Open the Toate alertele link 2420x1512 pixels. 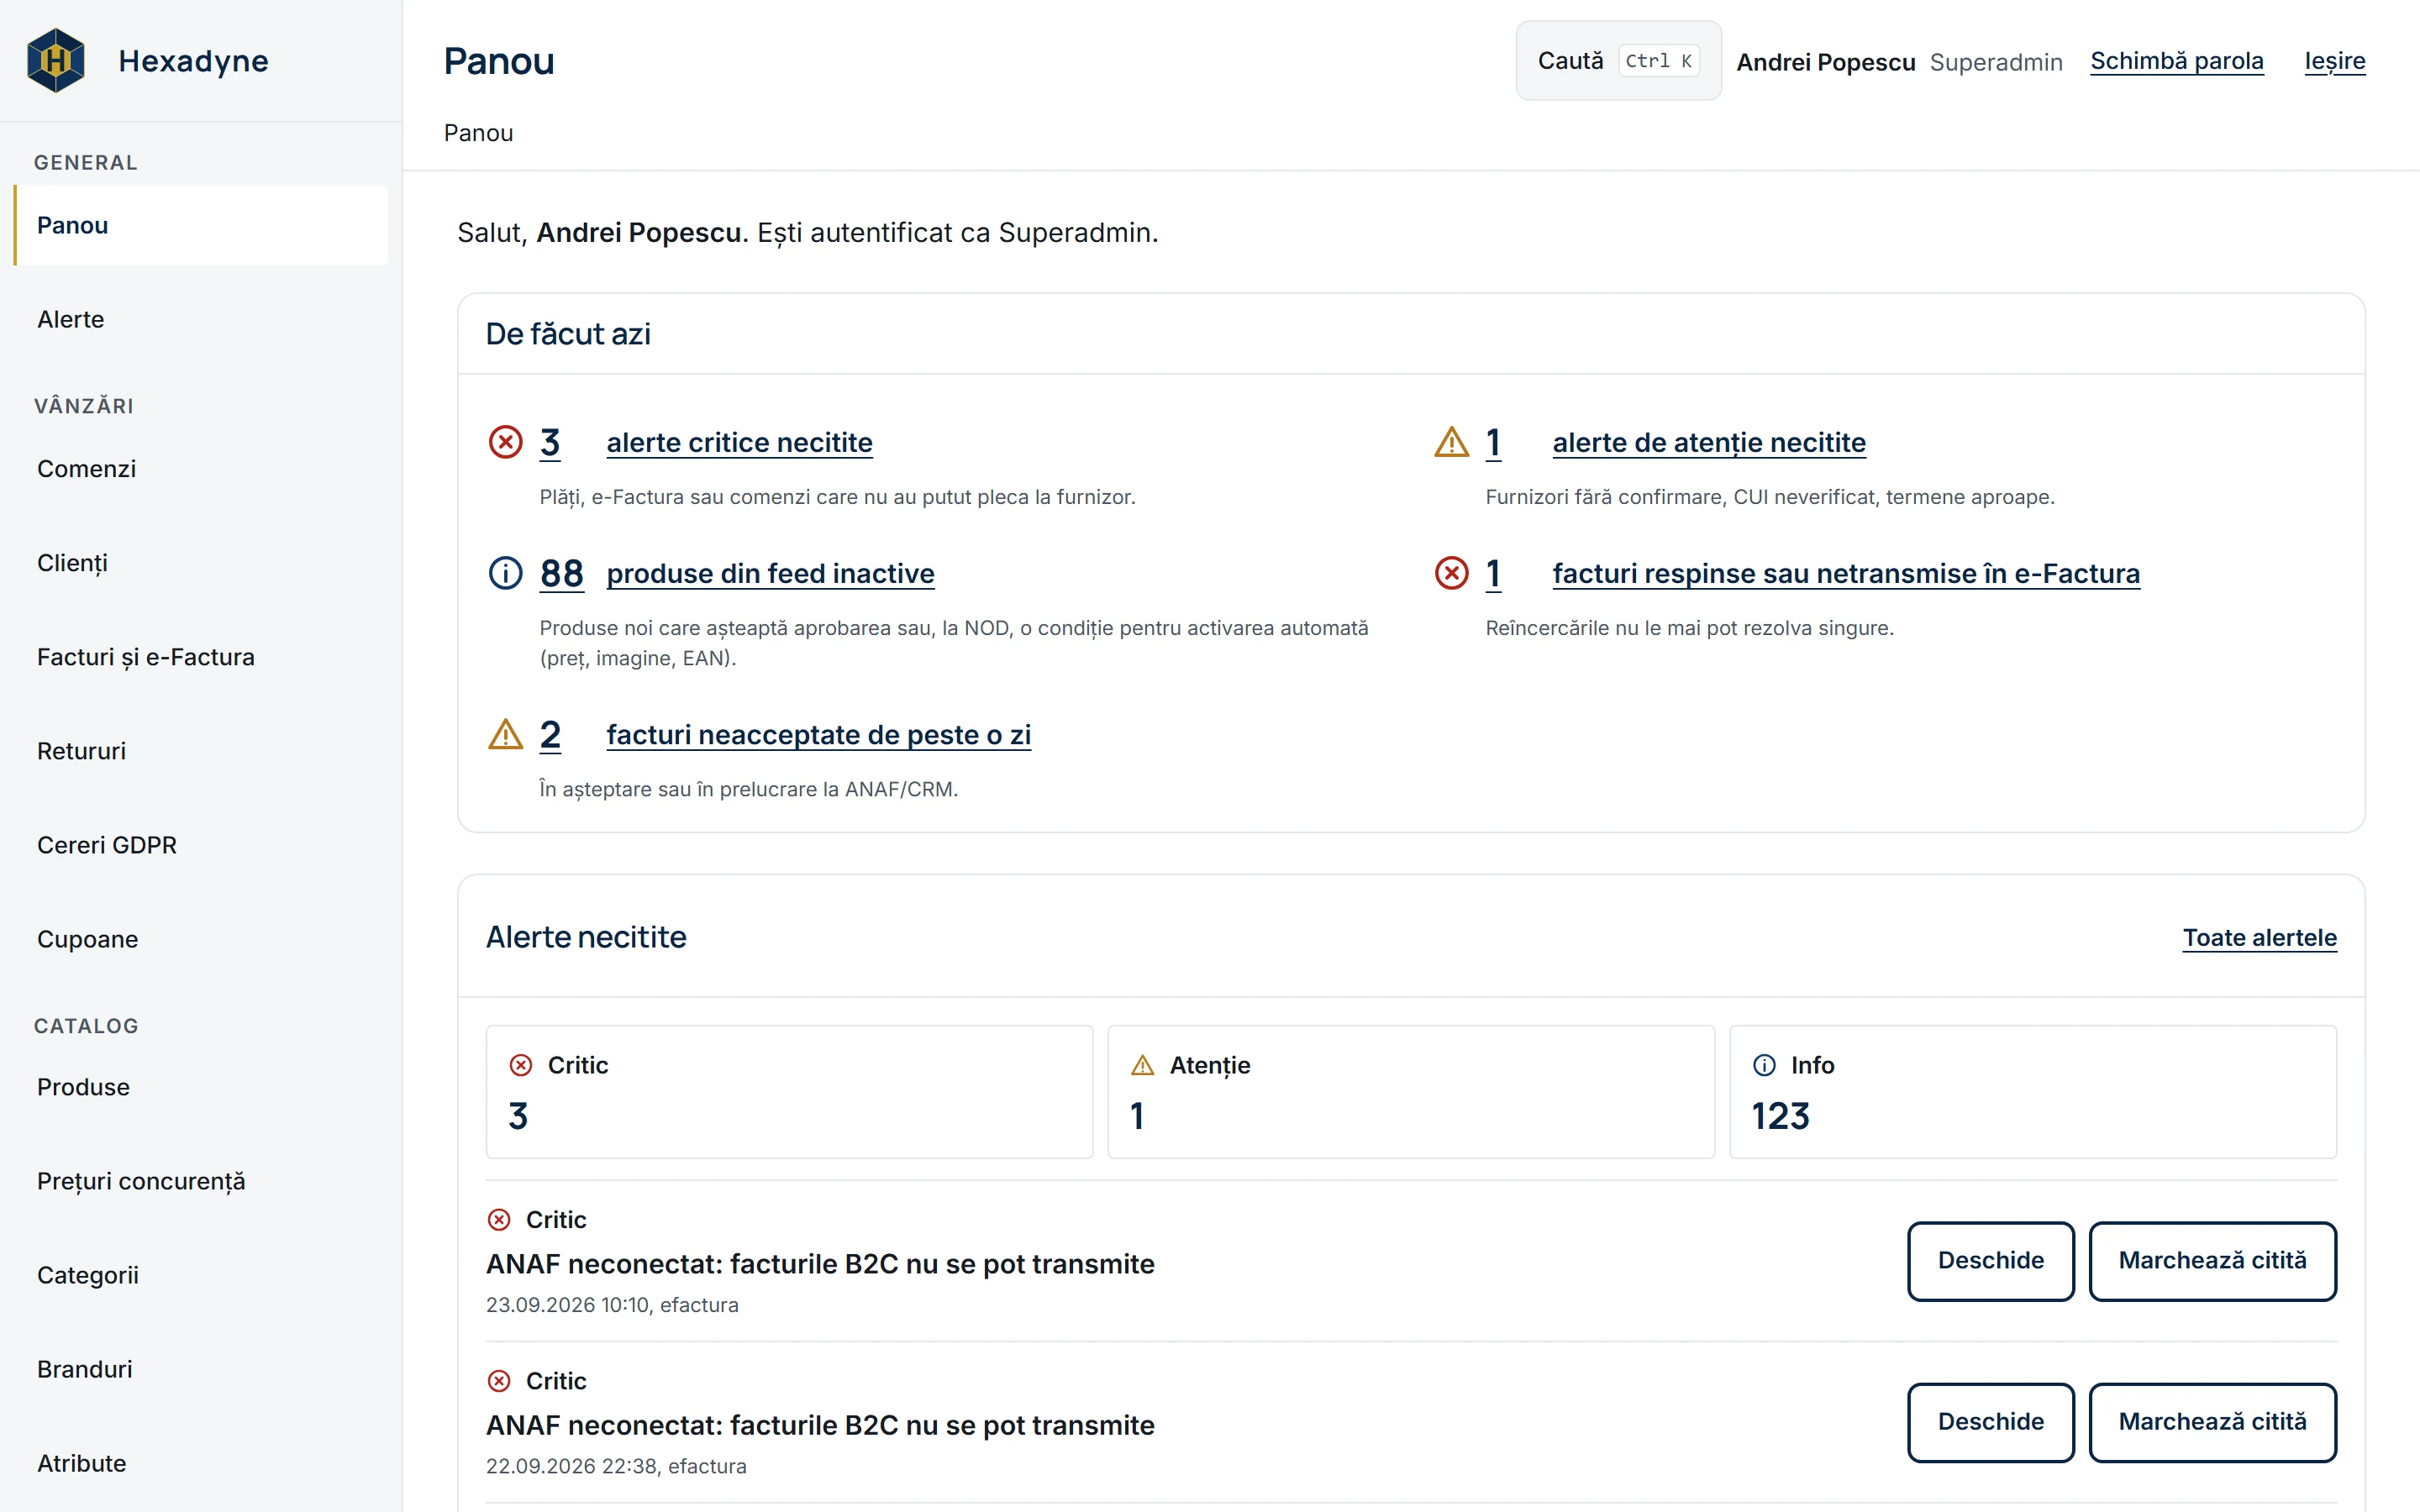[x=2259, y=937]
